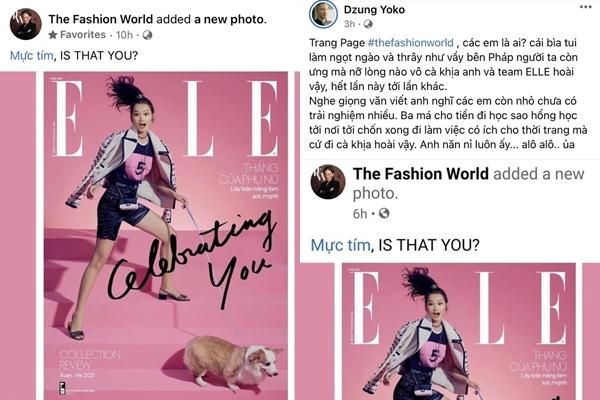Viewport: 600px width, 400px height.
Task: Open The Fashion World page name link
Action: [101, 19]
